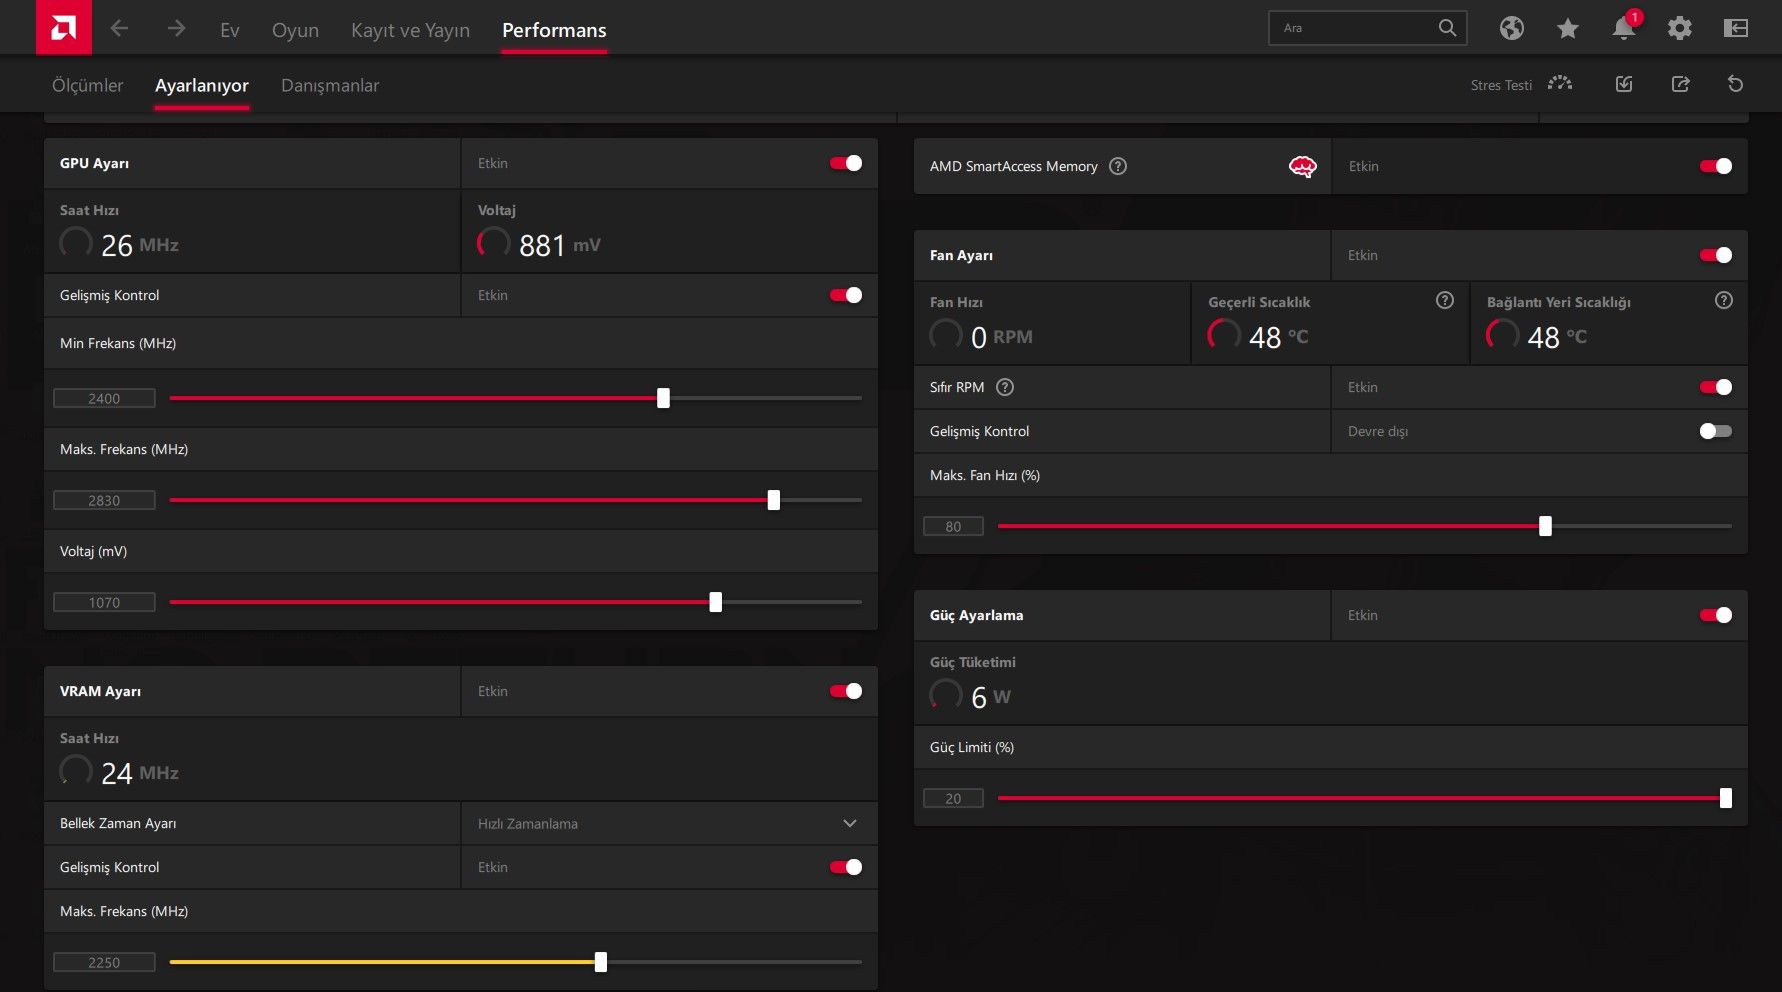The image size is (1782, 992).
Task: Expand the Bellek Zaman Ayarı dropdown
Action: point(669,823)
